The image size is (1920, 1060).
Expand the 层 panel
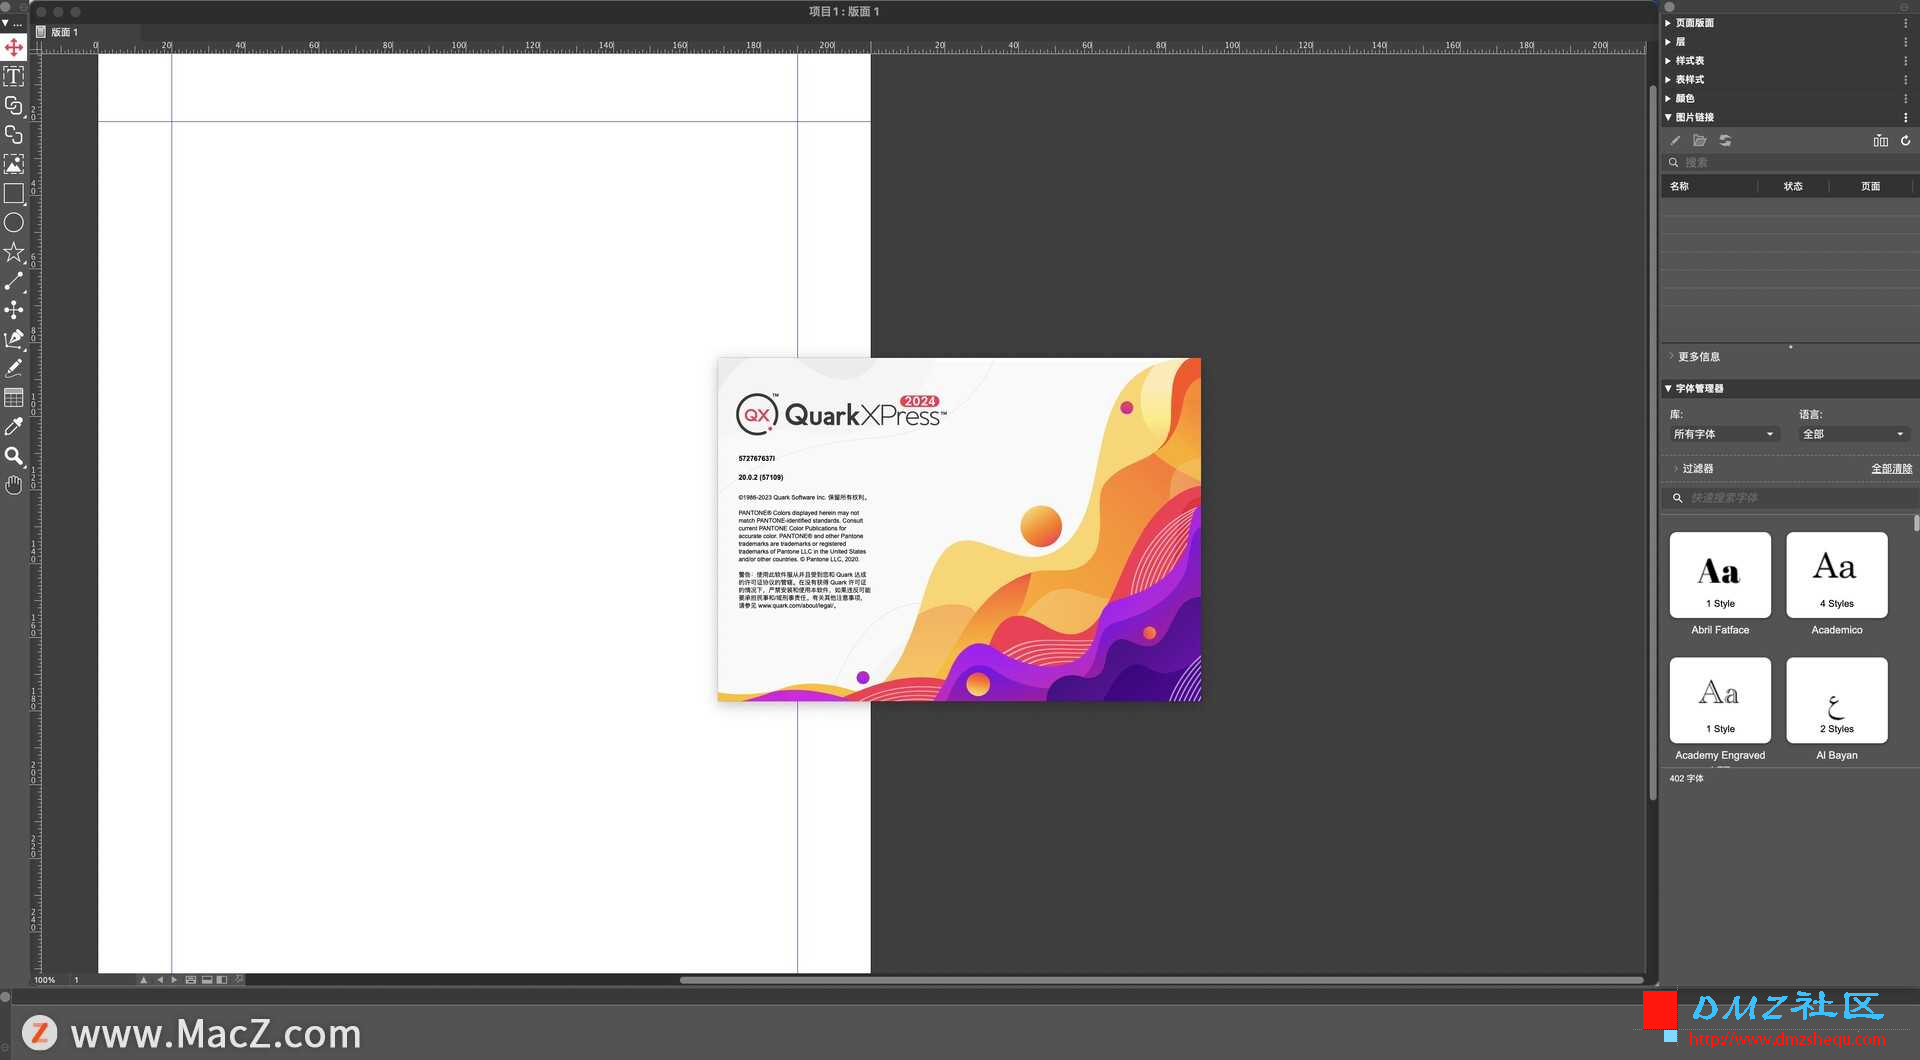point(1668,42)
